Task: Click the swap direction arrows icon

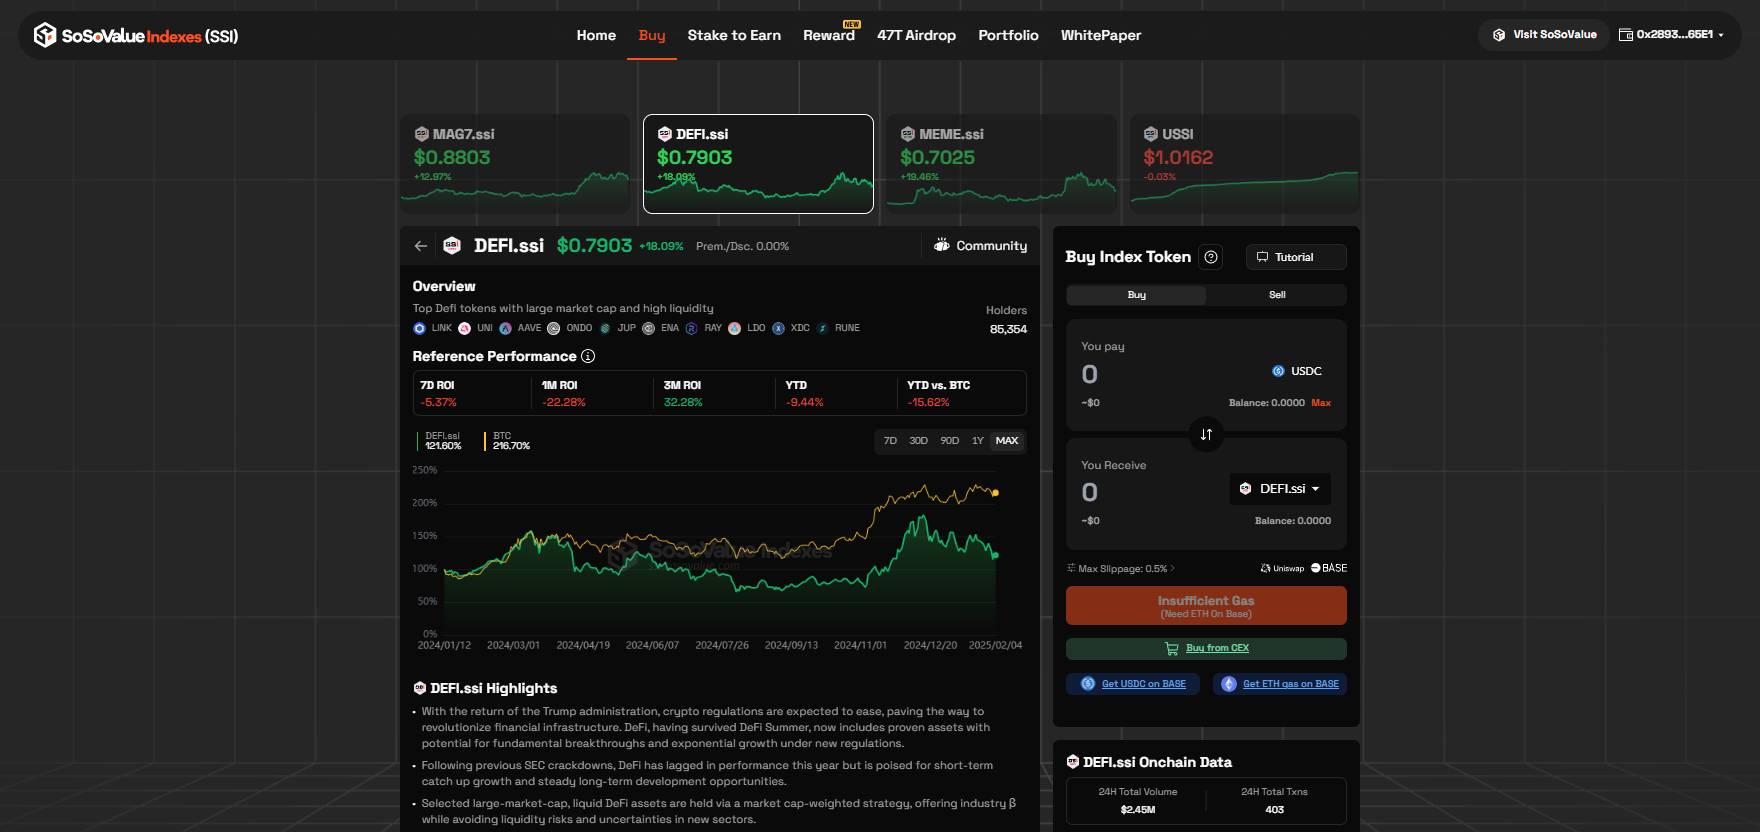Action: click(x=1206, y=434)
